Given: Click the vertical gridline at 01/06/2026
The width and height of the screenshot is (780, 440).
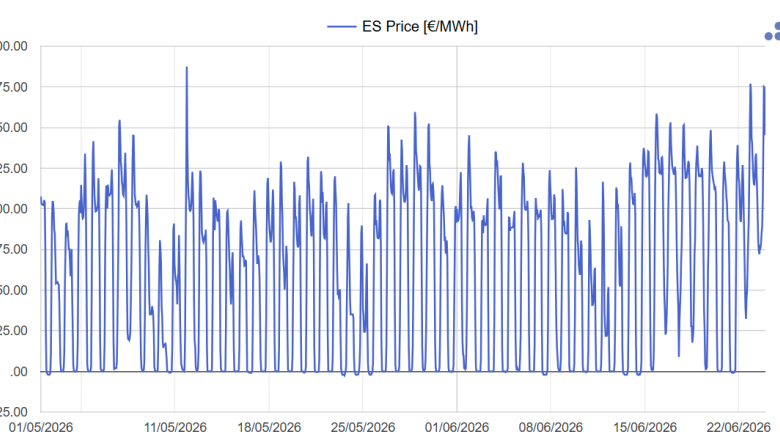Looking at the screenshot, I should click(x=457, y=229).
